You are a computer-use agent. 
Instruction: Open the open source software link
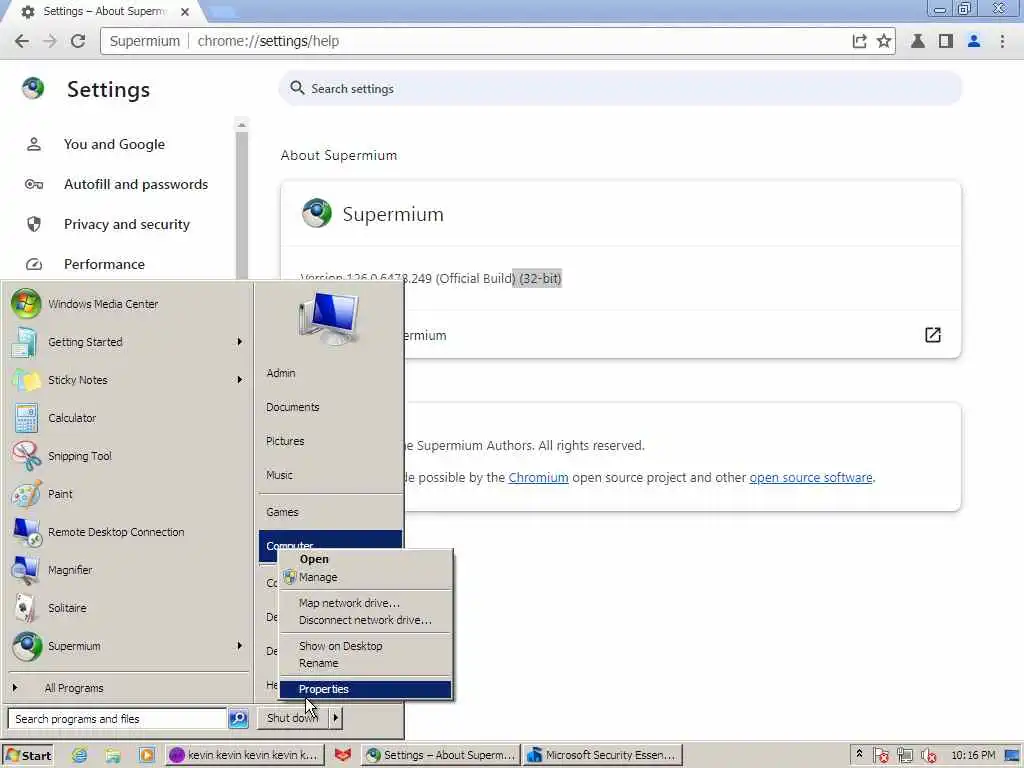click(810, 477)
